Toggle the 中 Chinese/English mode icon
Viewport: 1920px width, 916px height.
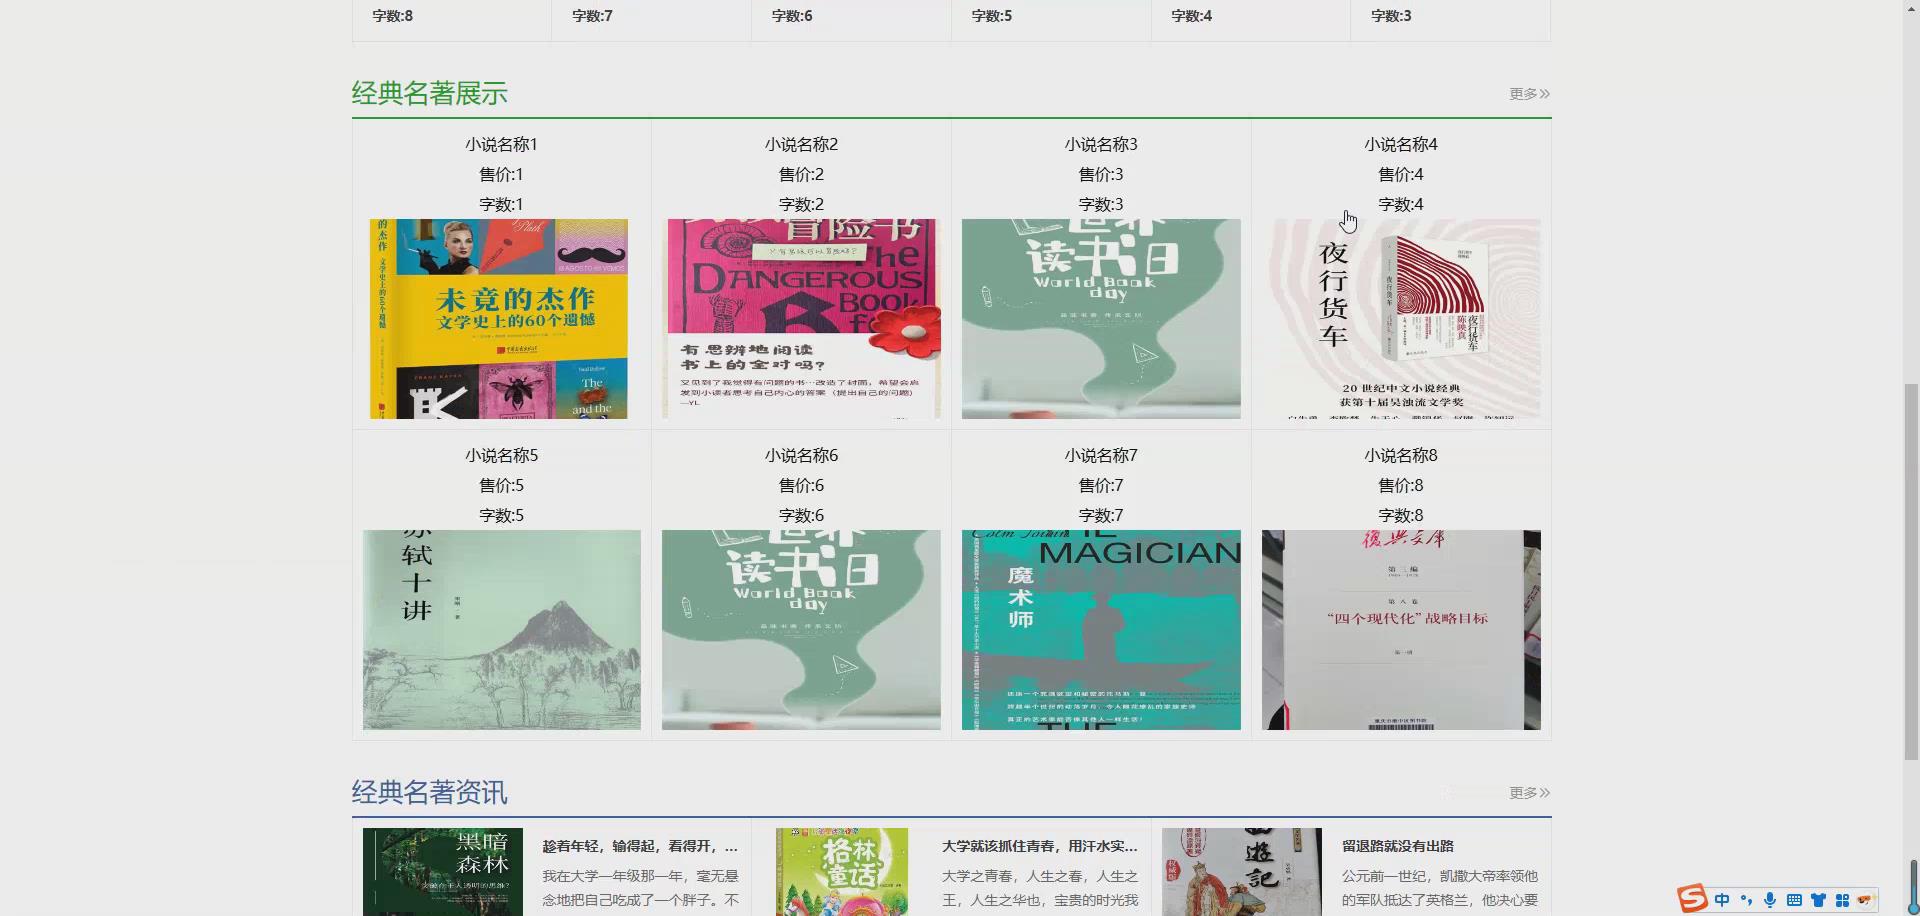[1722, 900]
